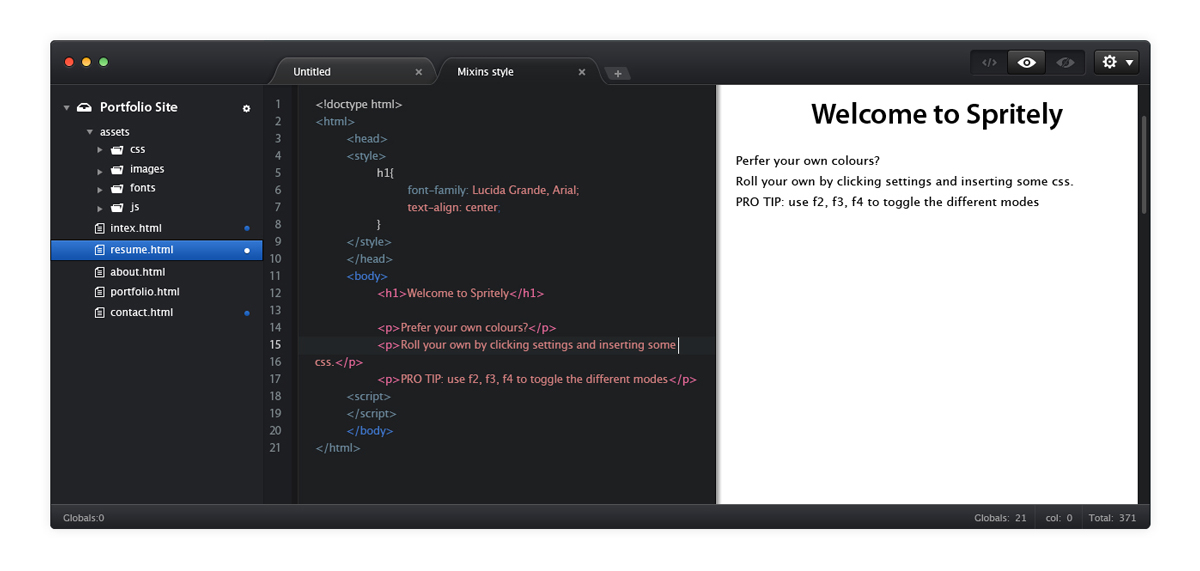Close window with red button

tap(69, 62)
